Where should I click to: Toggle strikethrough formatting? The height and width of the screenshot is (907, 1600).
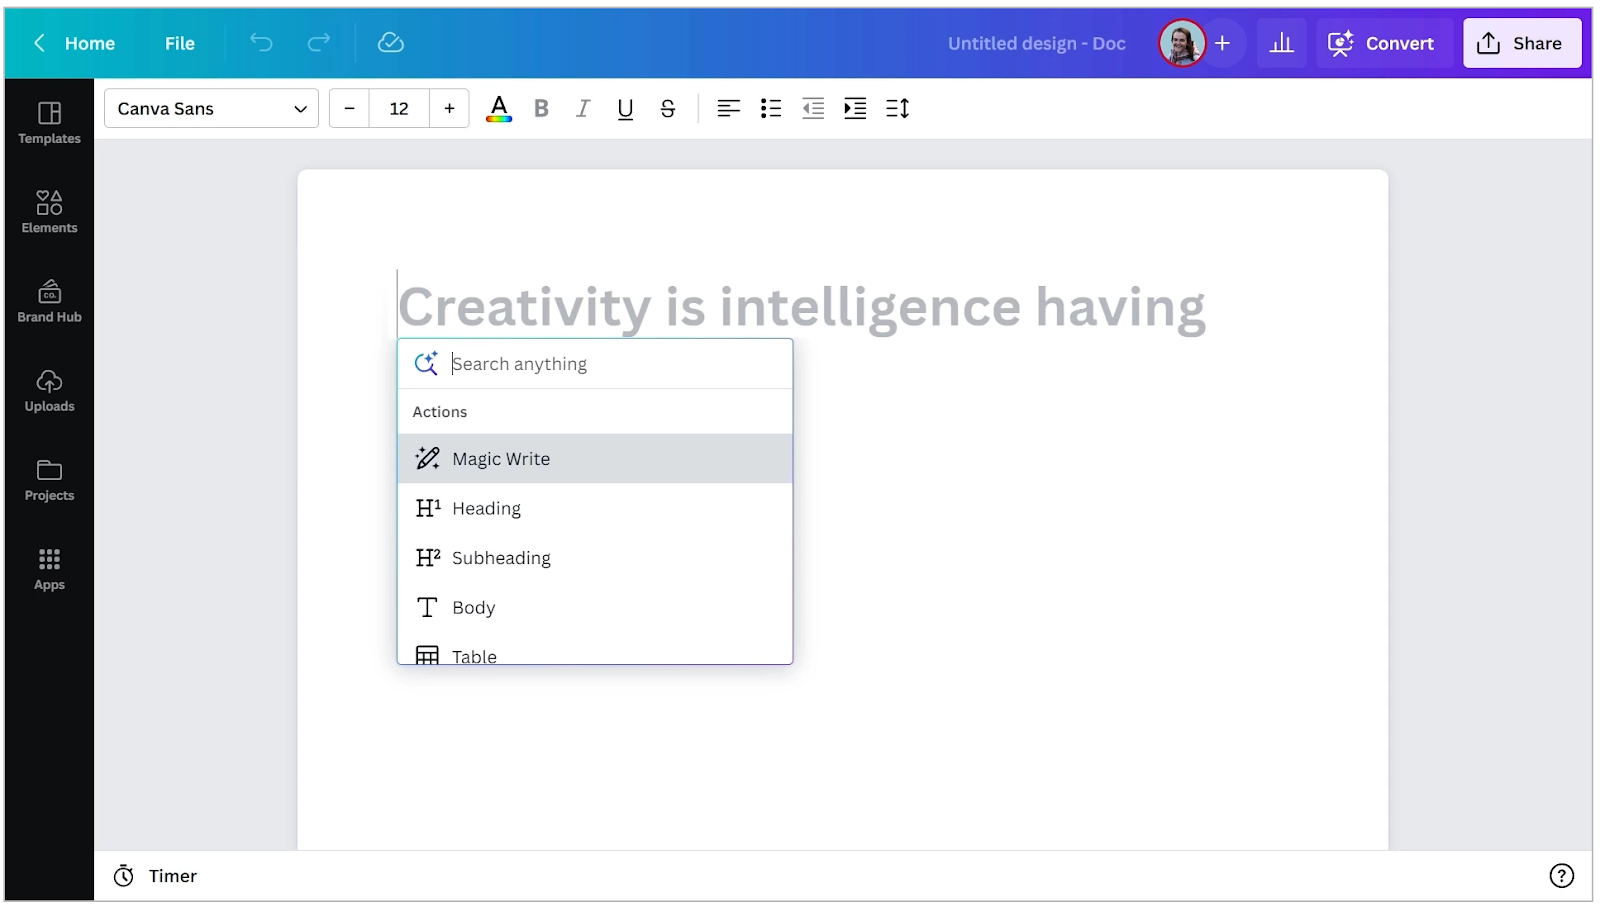[x=667, y=108]
